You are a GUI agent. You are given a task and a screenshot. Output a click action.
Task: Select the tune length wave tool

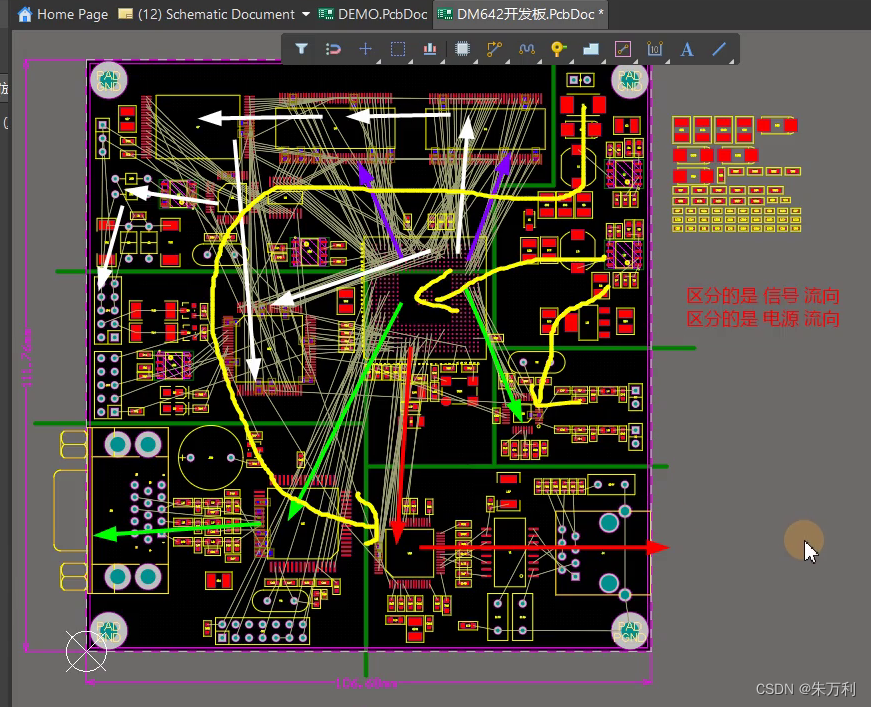(x=527, y=48)
